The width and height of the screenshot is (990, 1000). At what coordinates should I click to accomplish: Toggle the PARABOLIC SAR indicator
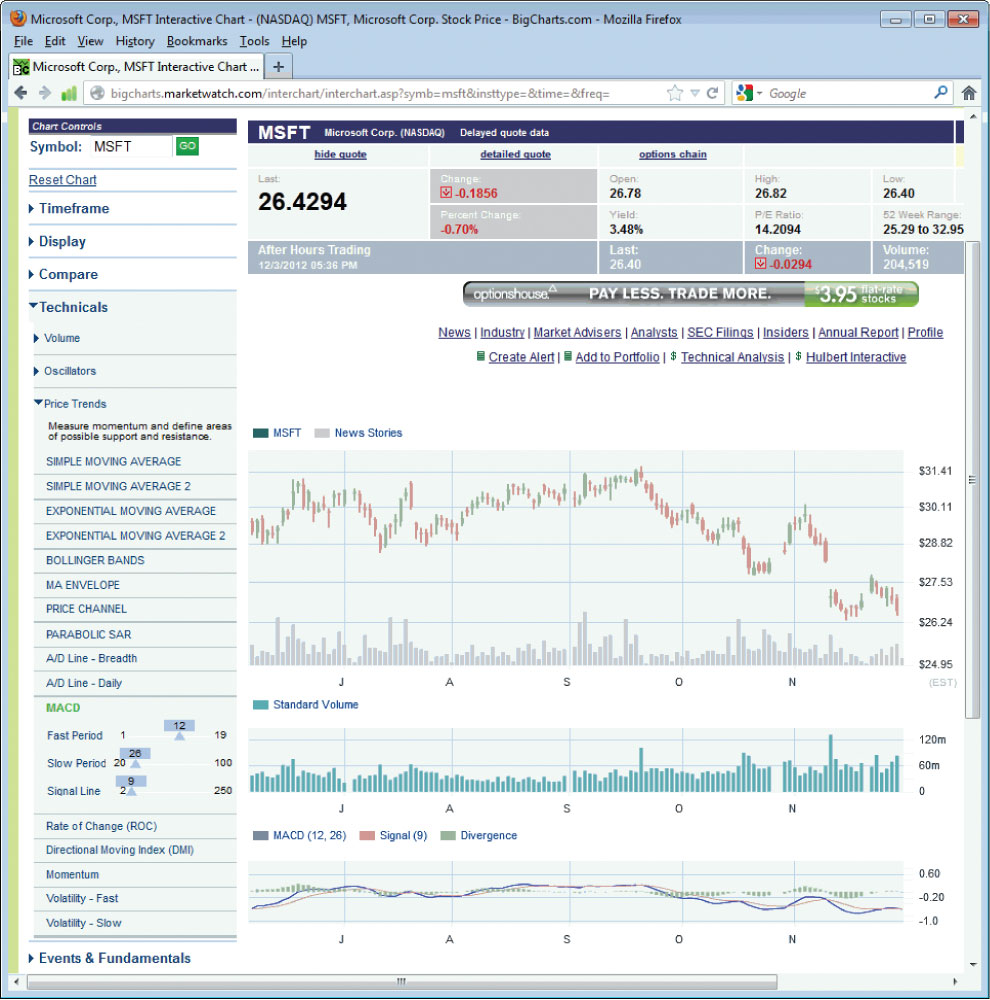[88, 635]
